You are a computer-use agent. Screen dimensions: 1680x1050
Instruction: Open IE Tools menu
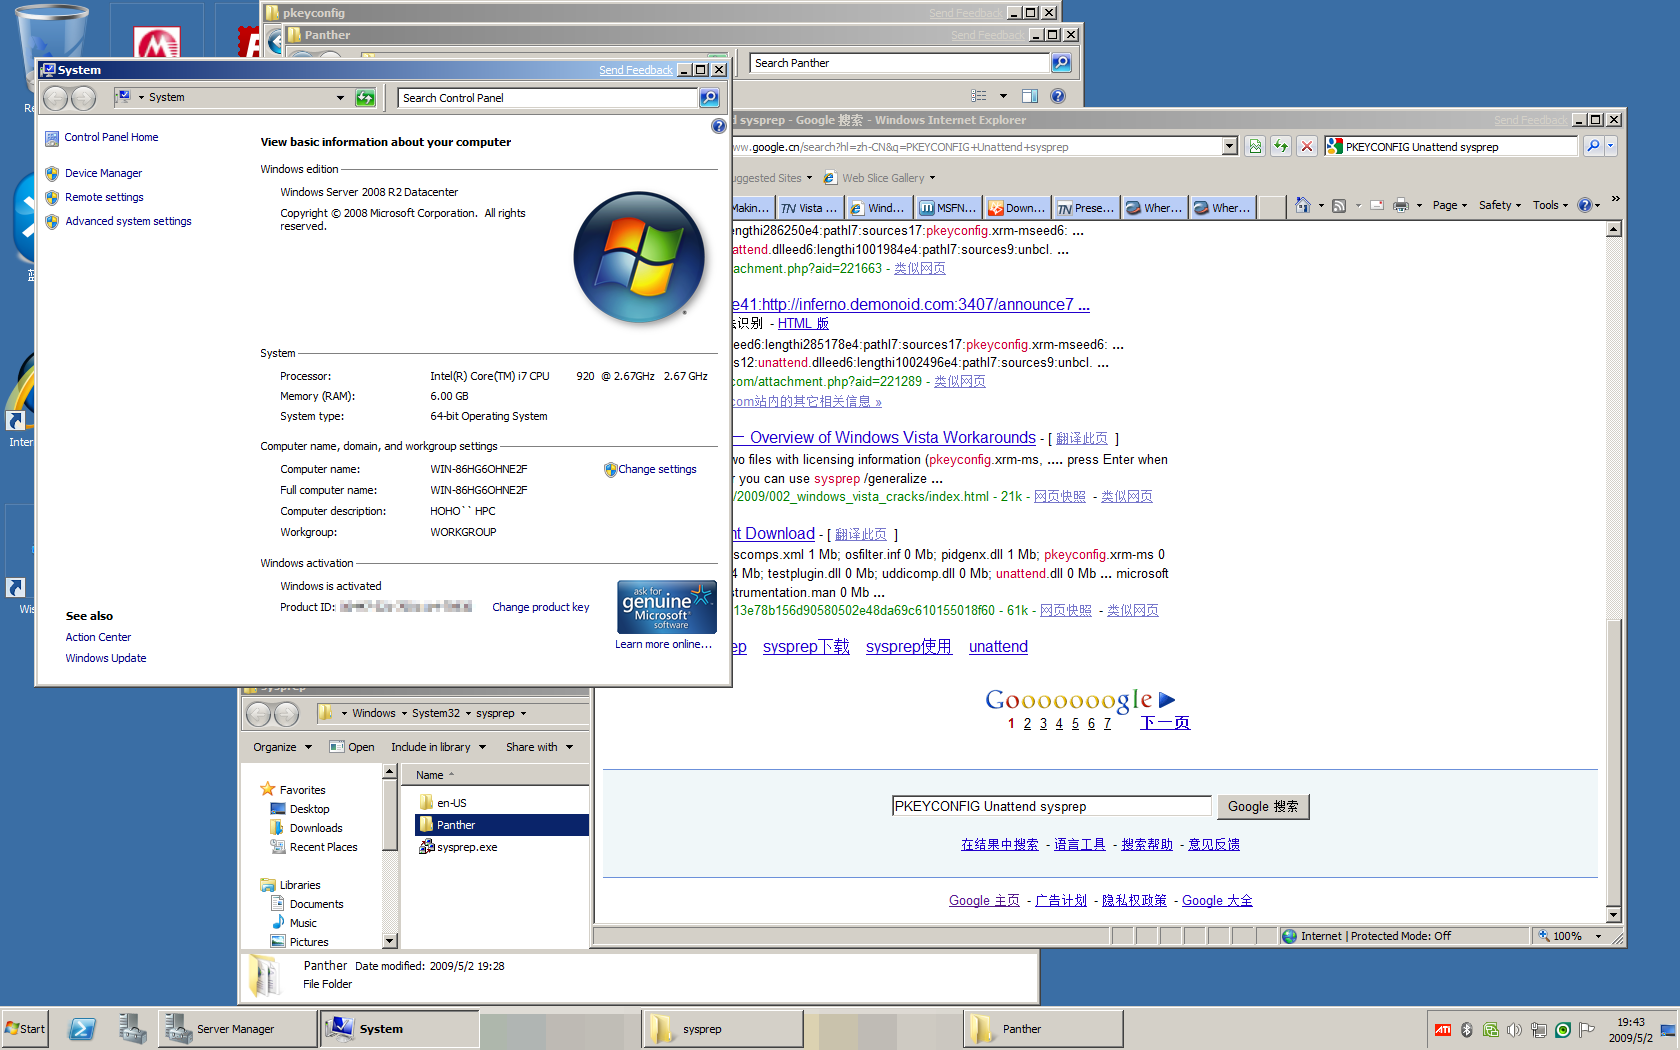pos(1551,205)
